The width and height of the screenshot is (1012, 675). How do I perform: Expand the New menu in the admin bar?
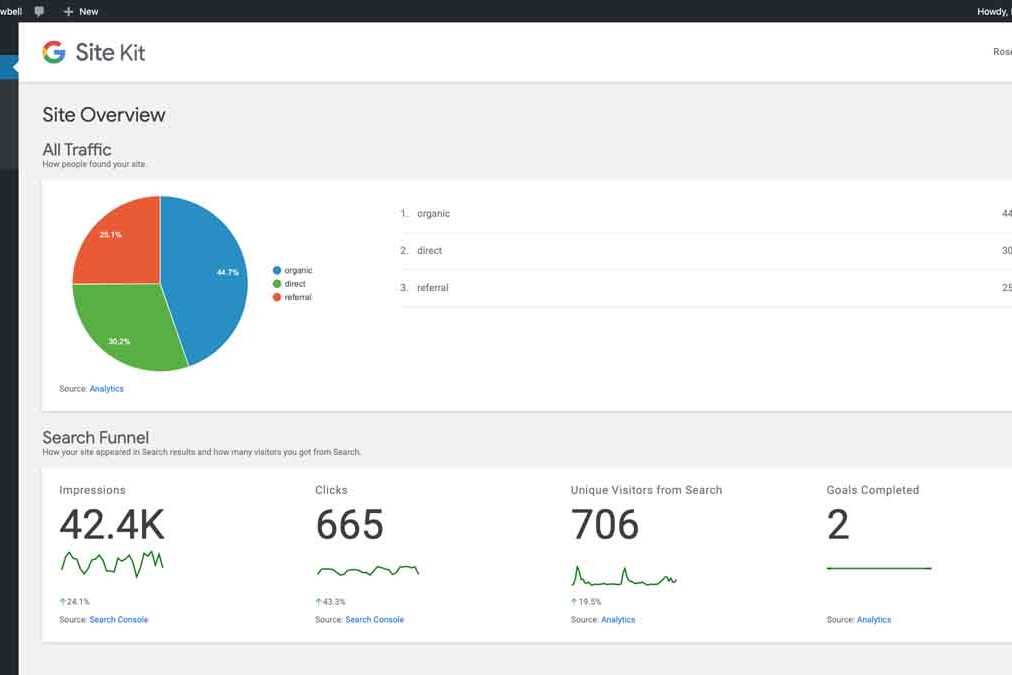click(x=80, y=11)
